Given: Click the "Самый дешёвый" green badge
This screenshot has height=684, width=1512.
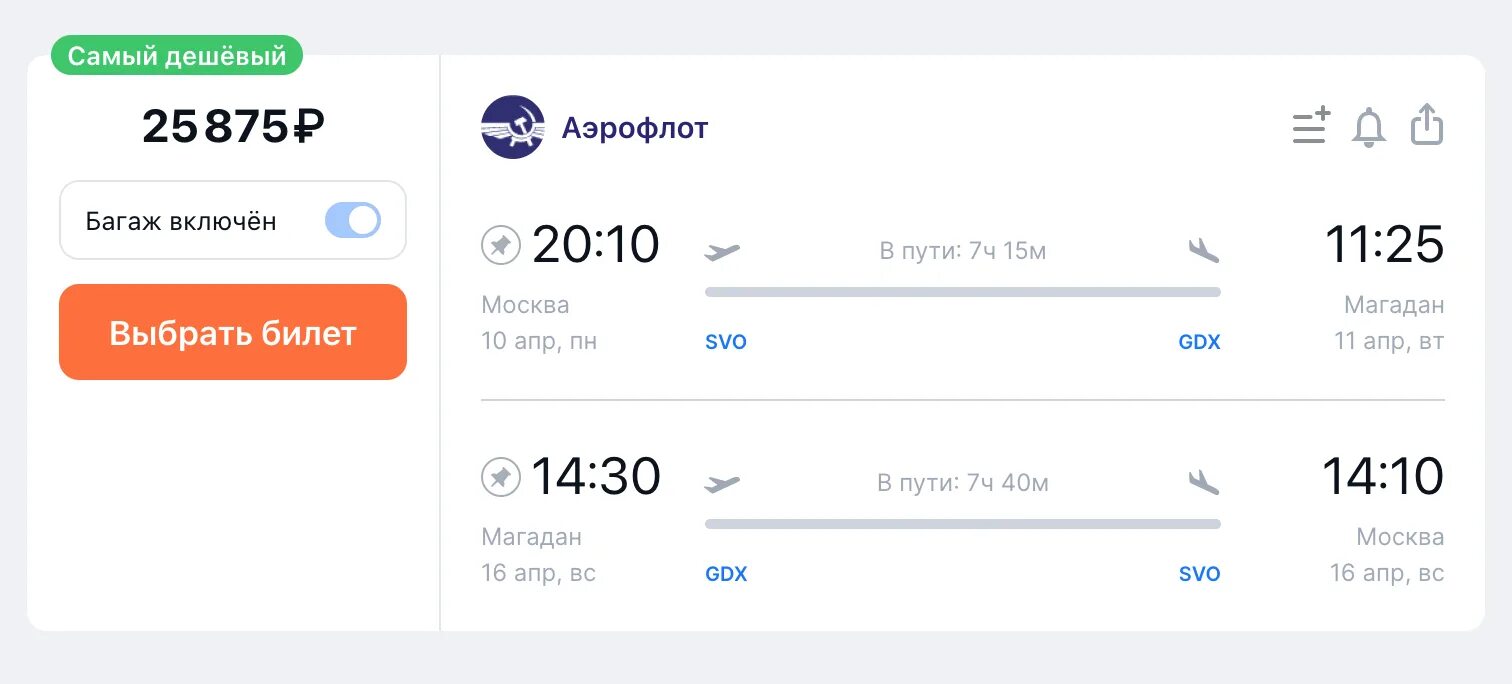Looking at the screenshot, I should (x=177, y=56).
